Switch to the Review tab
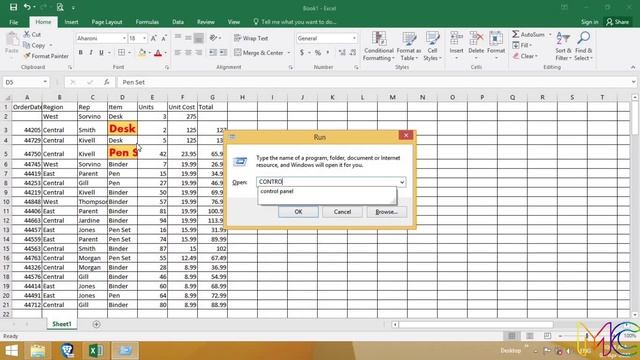Viewport: 640px width, 360px height. point(206,22)
